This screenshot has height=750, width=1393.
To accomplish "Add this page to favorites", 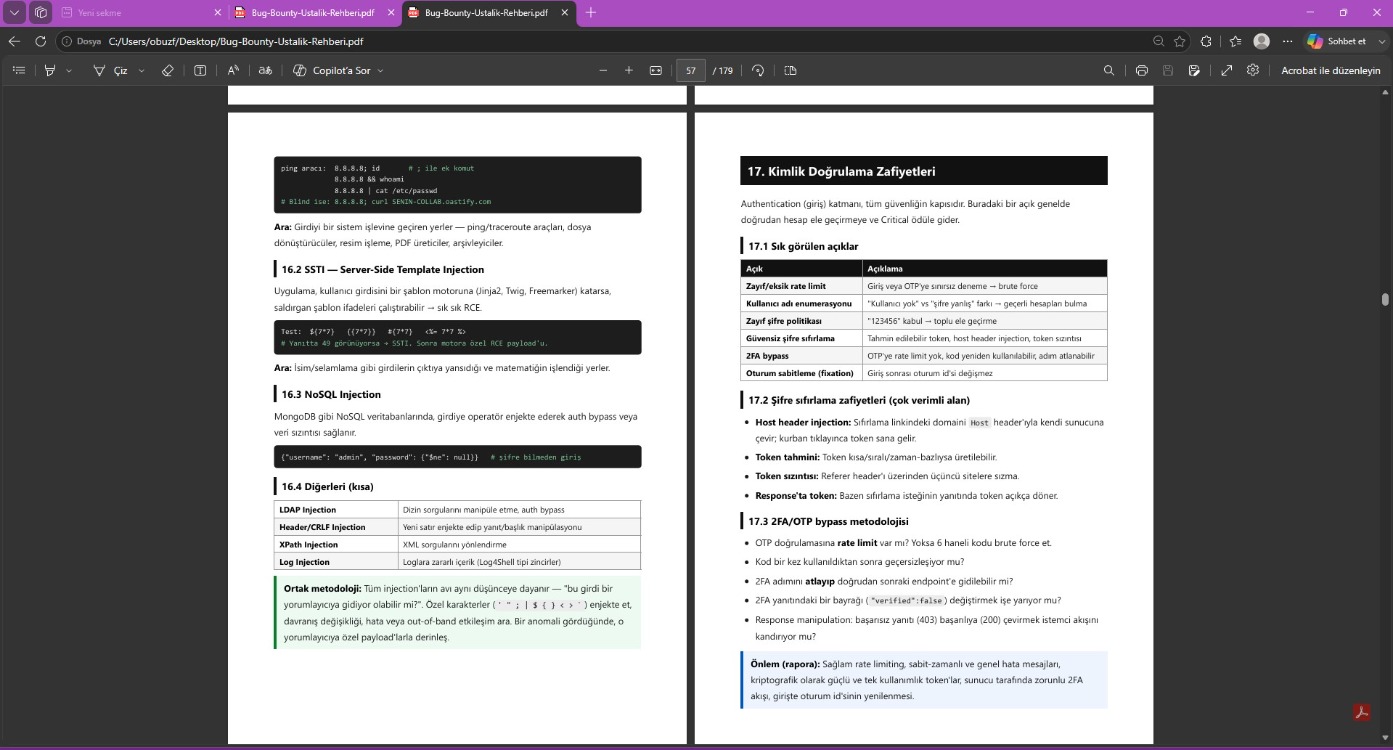I will (x=1180, y=41).
